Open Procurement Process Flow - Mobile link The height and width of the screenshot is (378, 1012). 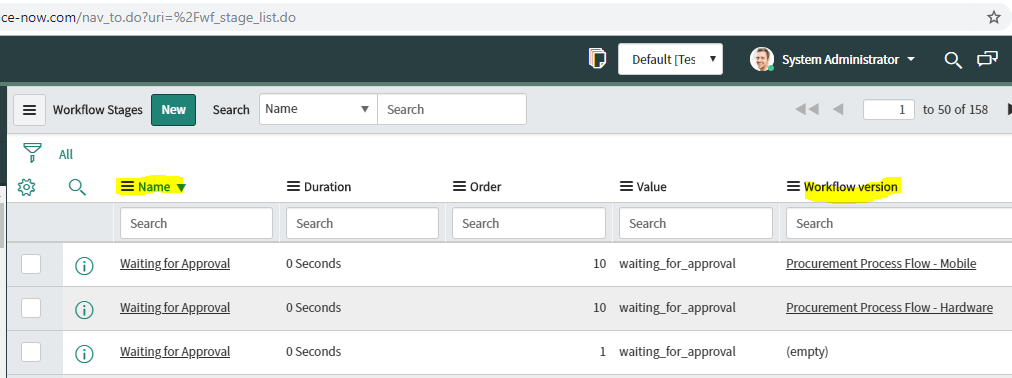[881, 264]
